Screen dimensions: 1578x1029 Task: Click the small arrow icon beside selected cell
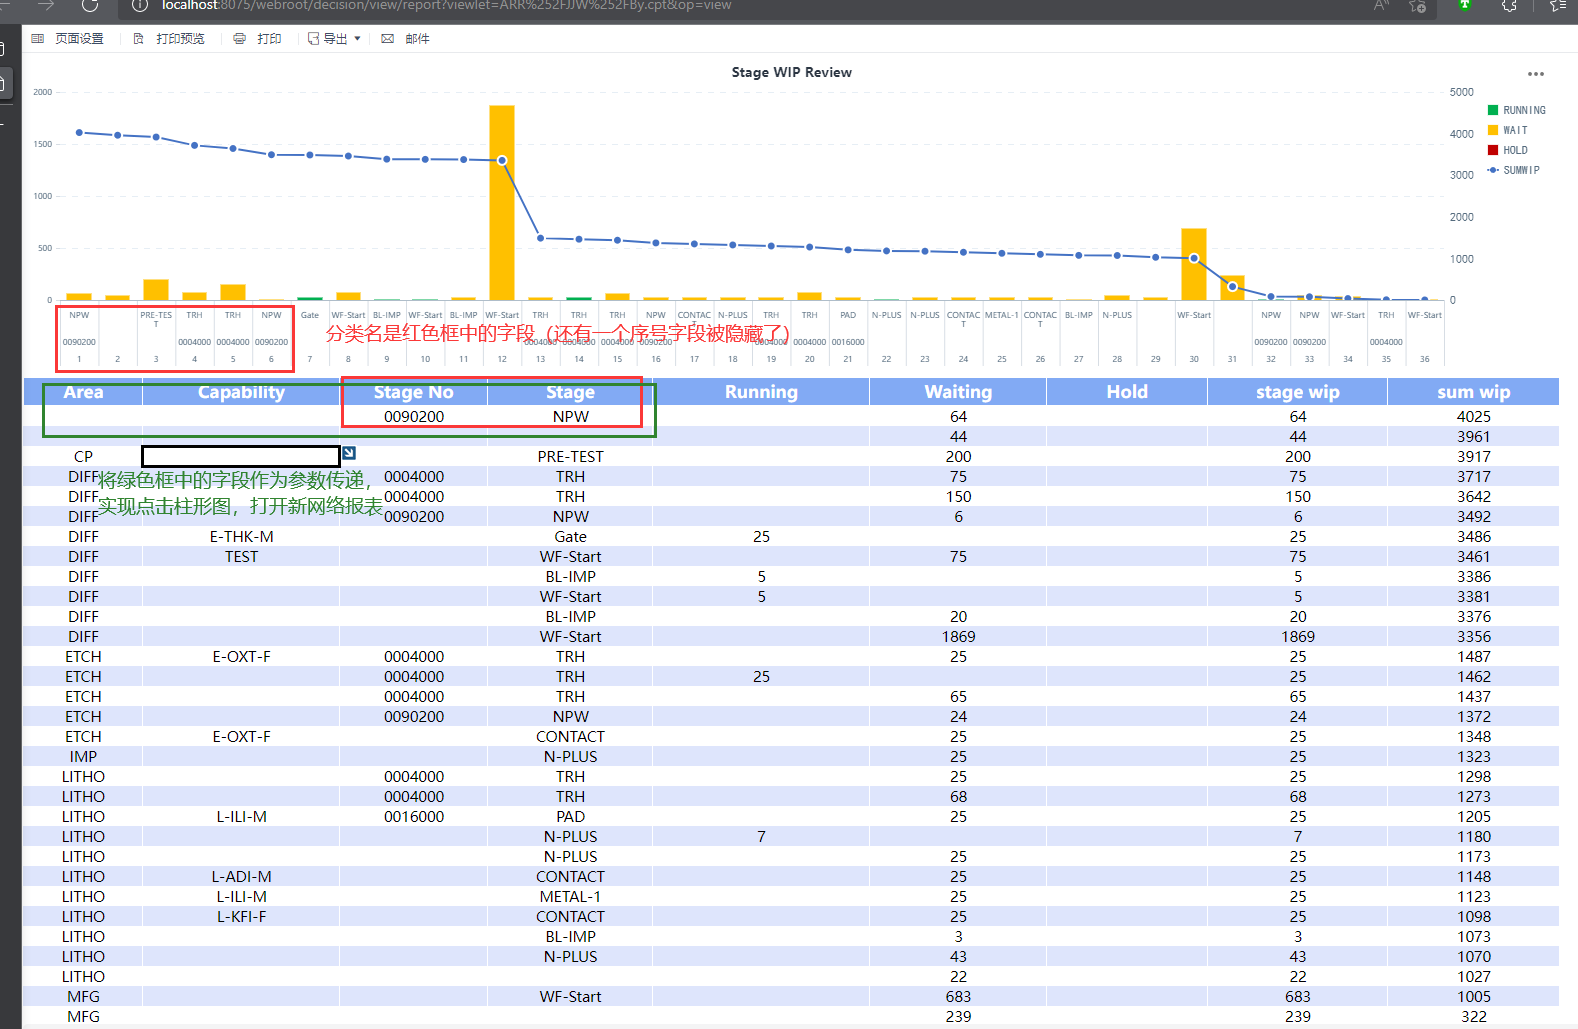(x=349, y=453)
